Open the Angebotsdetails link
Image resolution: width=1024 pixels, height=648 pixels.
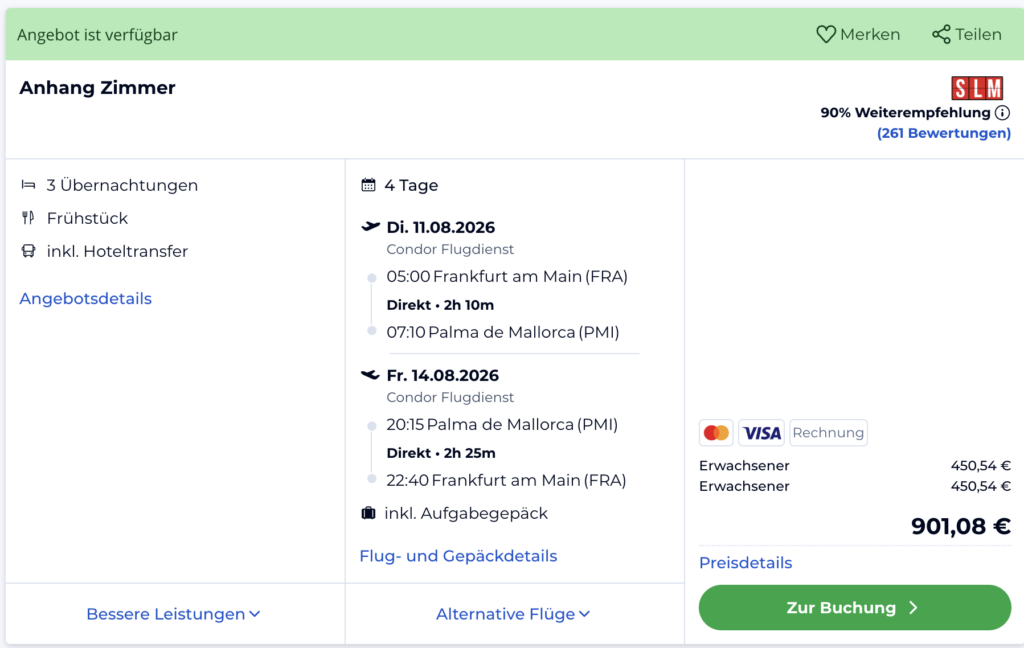click(86, 299)
